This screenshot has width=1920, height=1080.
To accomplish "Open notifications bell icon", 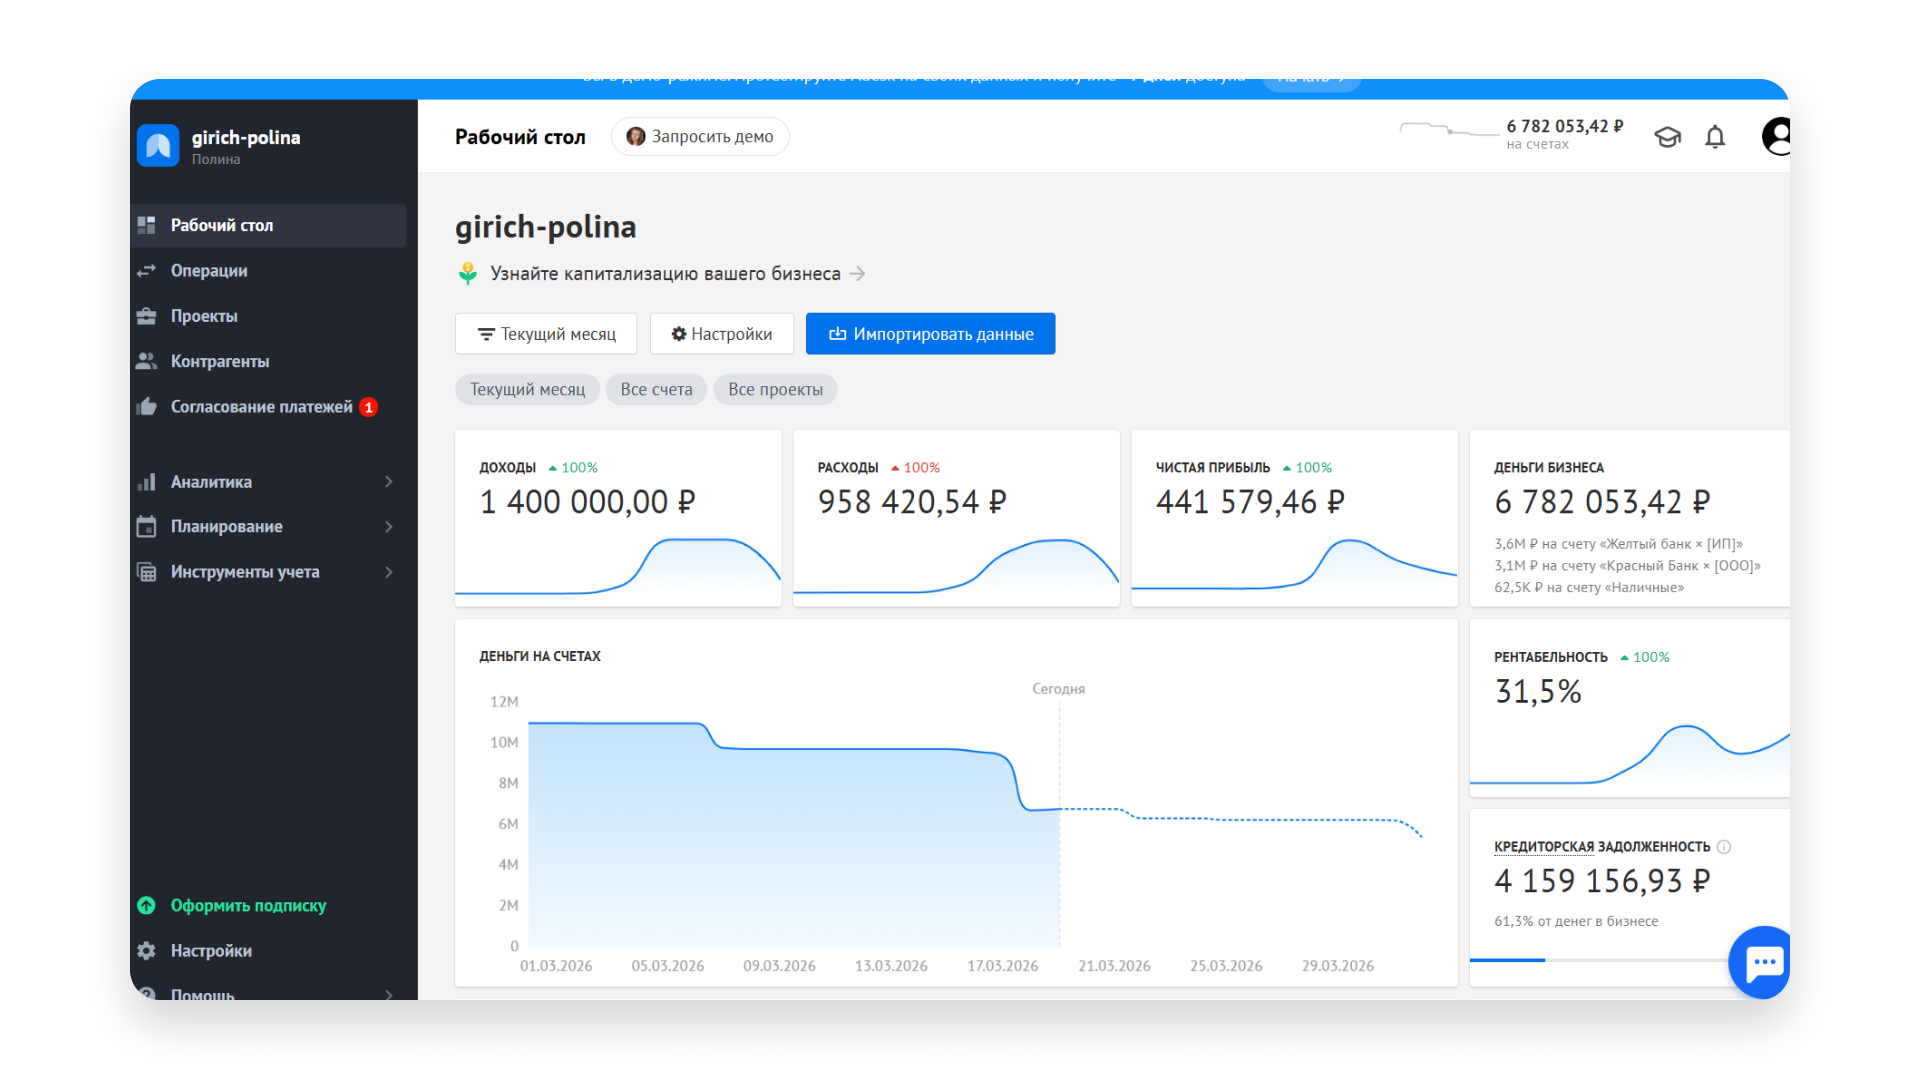I will point(1715,137).
